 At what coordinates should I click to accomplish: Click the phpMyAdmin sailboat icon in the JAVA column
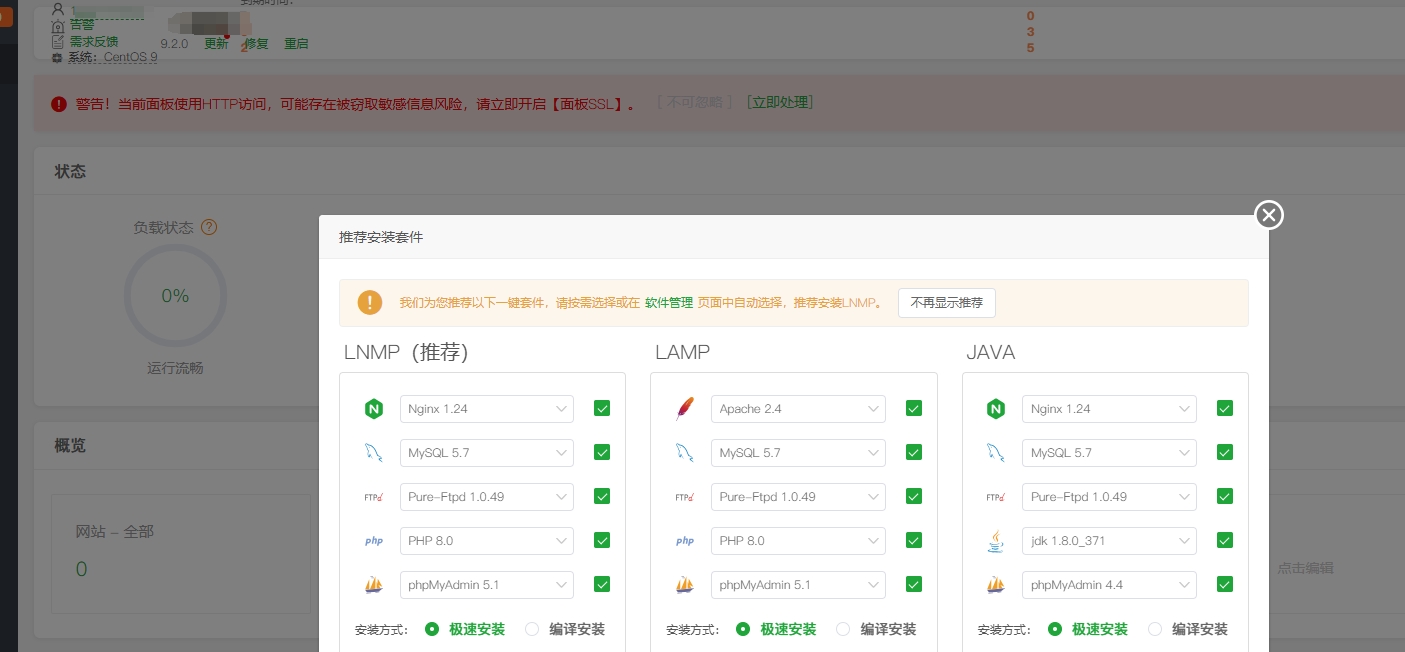click(x=996, y=584)
